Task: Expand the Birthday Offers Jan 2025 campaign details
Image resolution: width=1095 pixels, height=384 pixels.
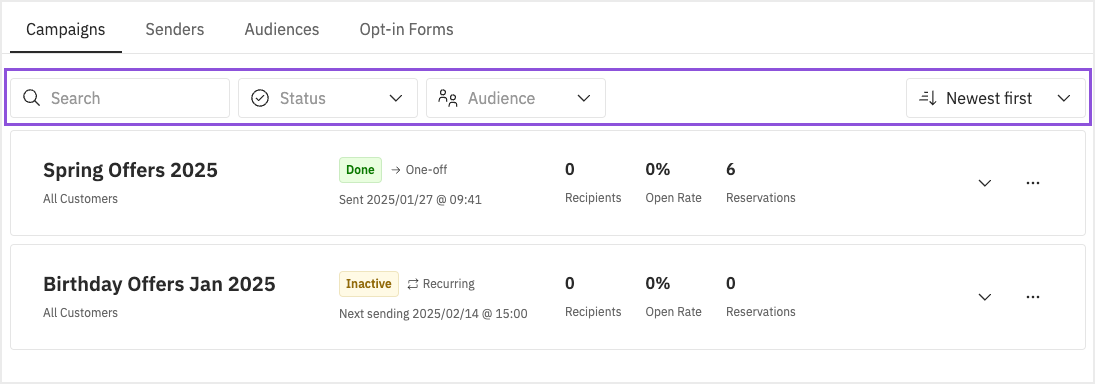Action: pos(985,297)
